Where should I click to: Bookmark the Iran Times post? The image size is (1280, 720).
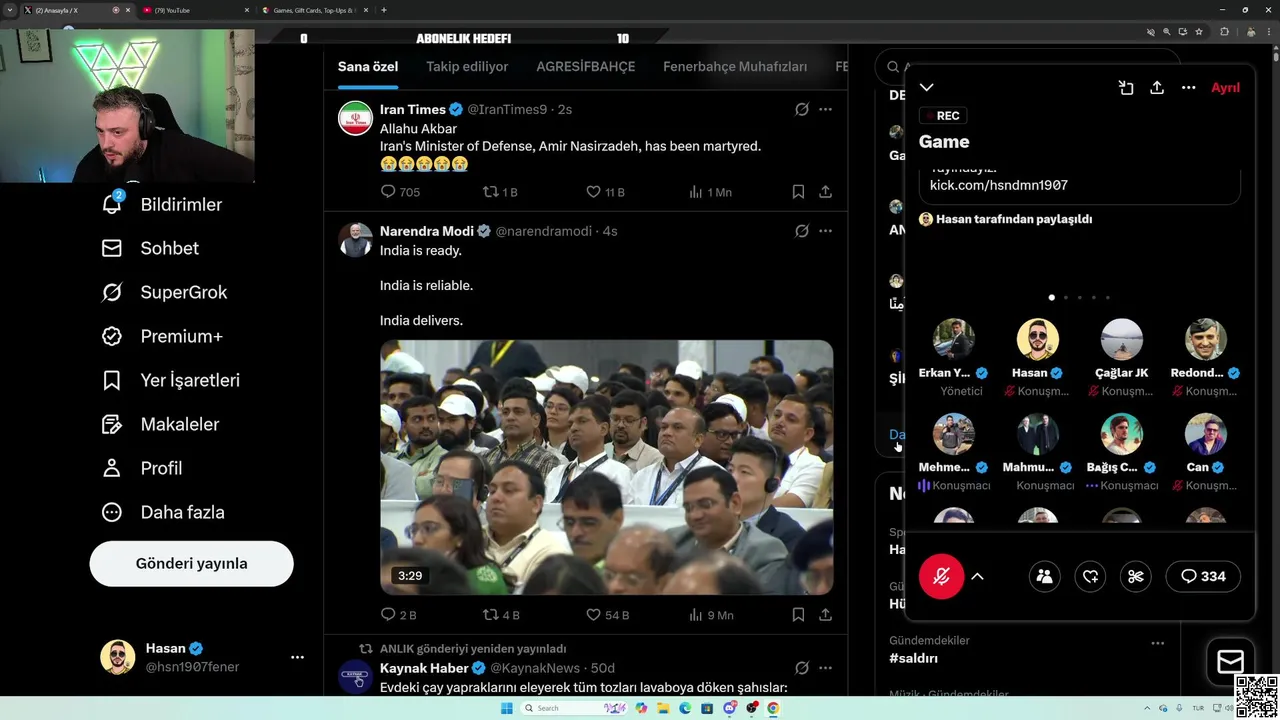798,191
